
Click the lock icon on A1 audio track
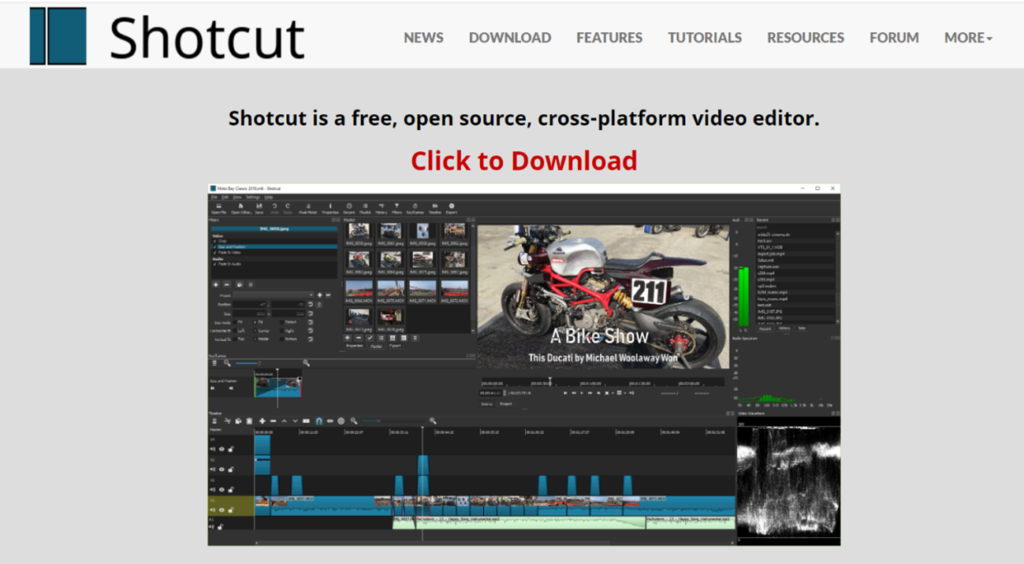click(x=221, y=527)
